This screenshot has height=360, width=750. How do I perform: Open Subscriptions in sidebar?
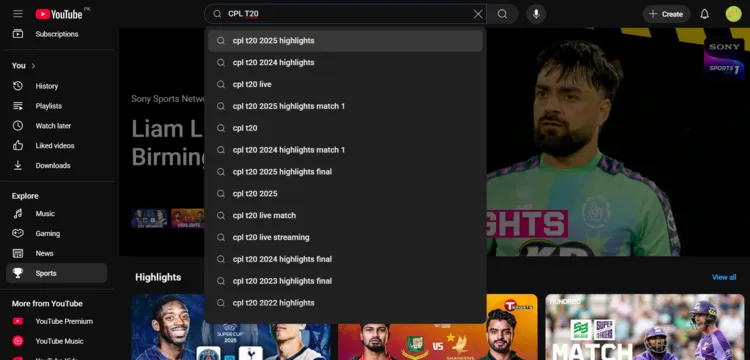(56, 34)
